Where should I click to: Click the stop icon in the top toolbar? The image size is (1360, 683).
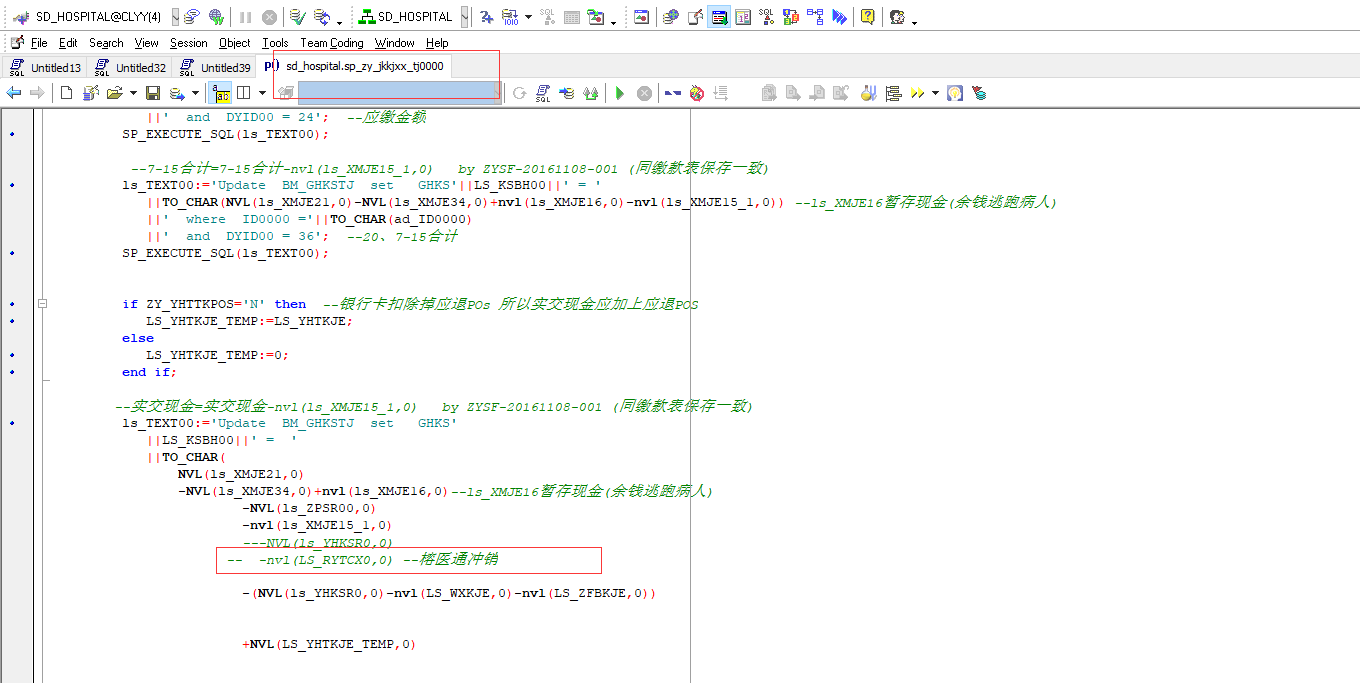269,17
